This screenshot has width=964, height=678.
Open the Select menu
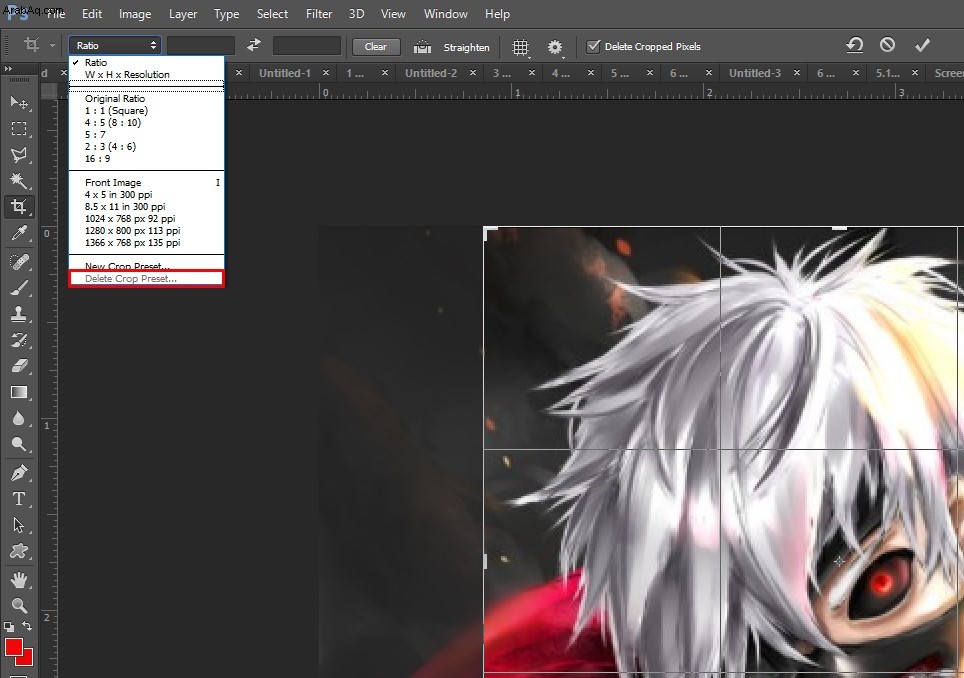pos(272,14)
